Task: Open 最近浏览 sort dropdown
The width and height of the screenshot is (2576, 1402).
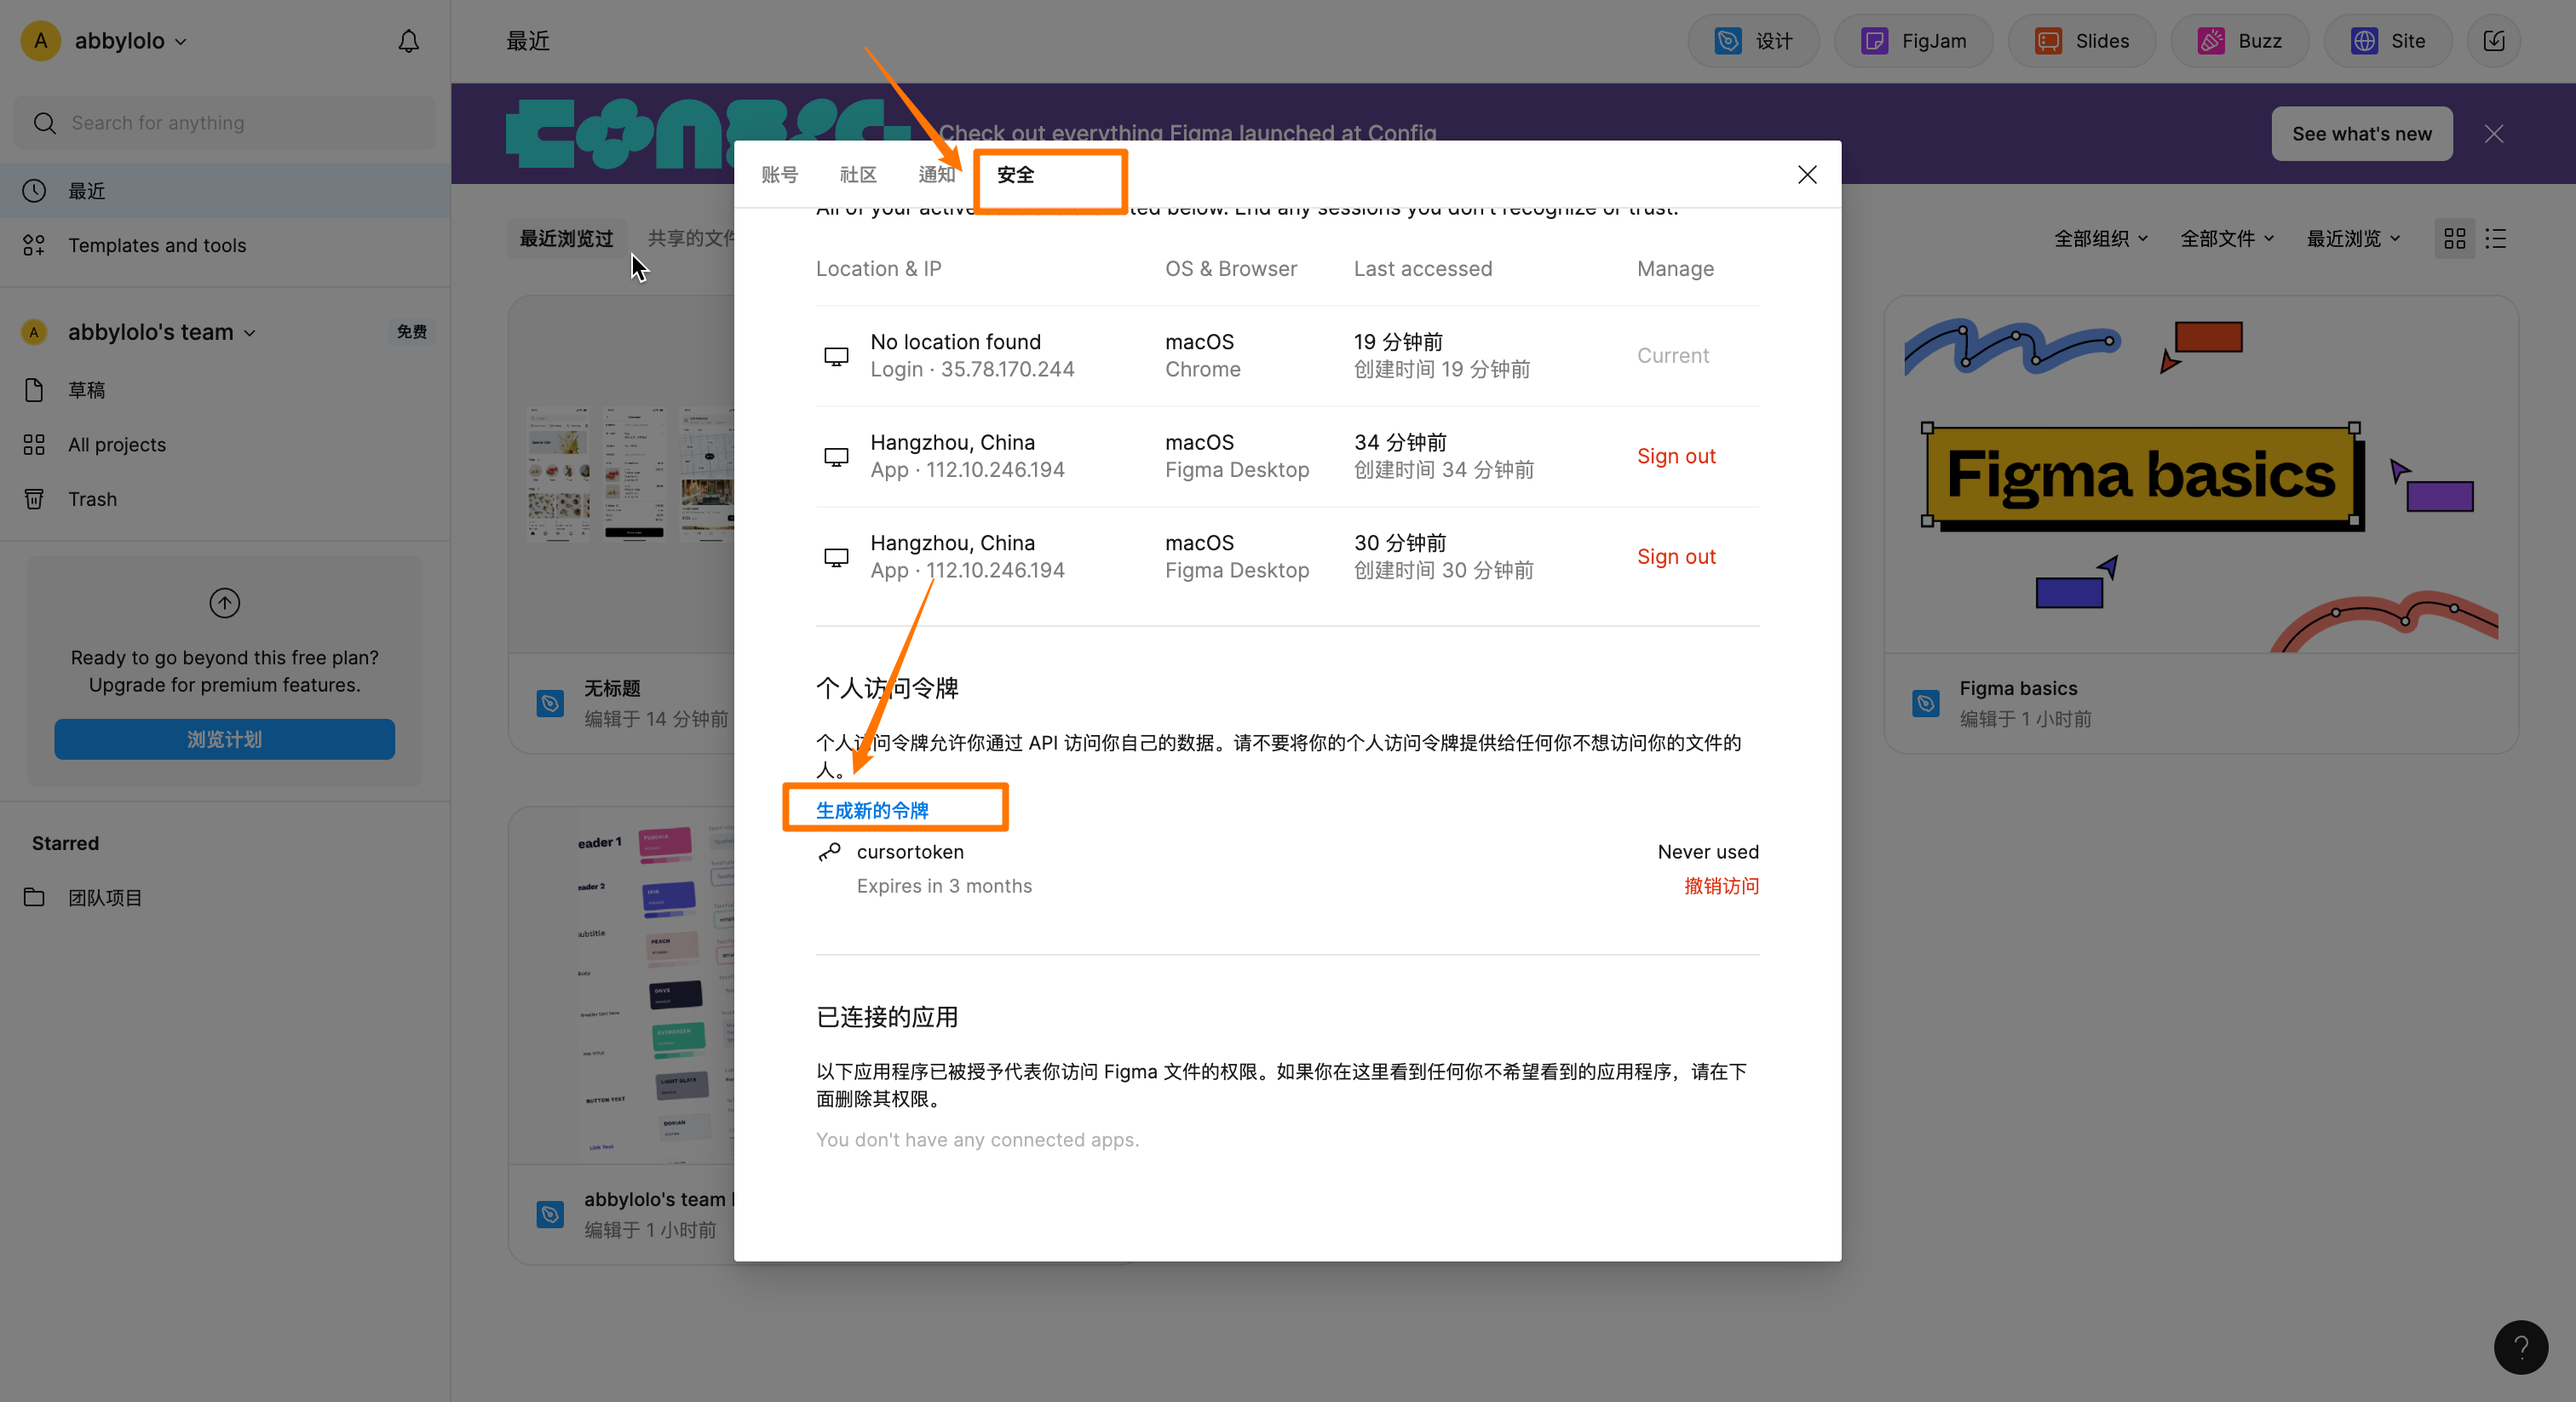Action: coord(2353,238)
